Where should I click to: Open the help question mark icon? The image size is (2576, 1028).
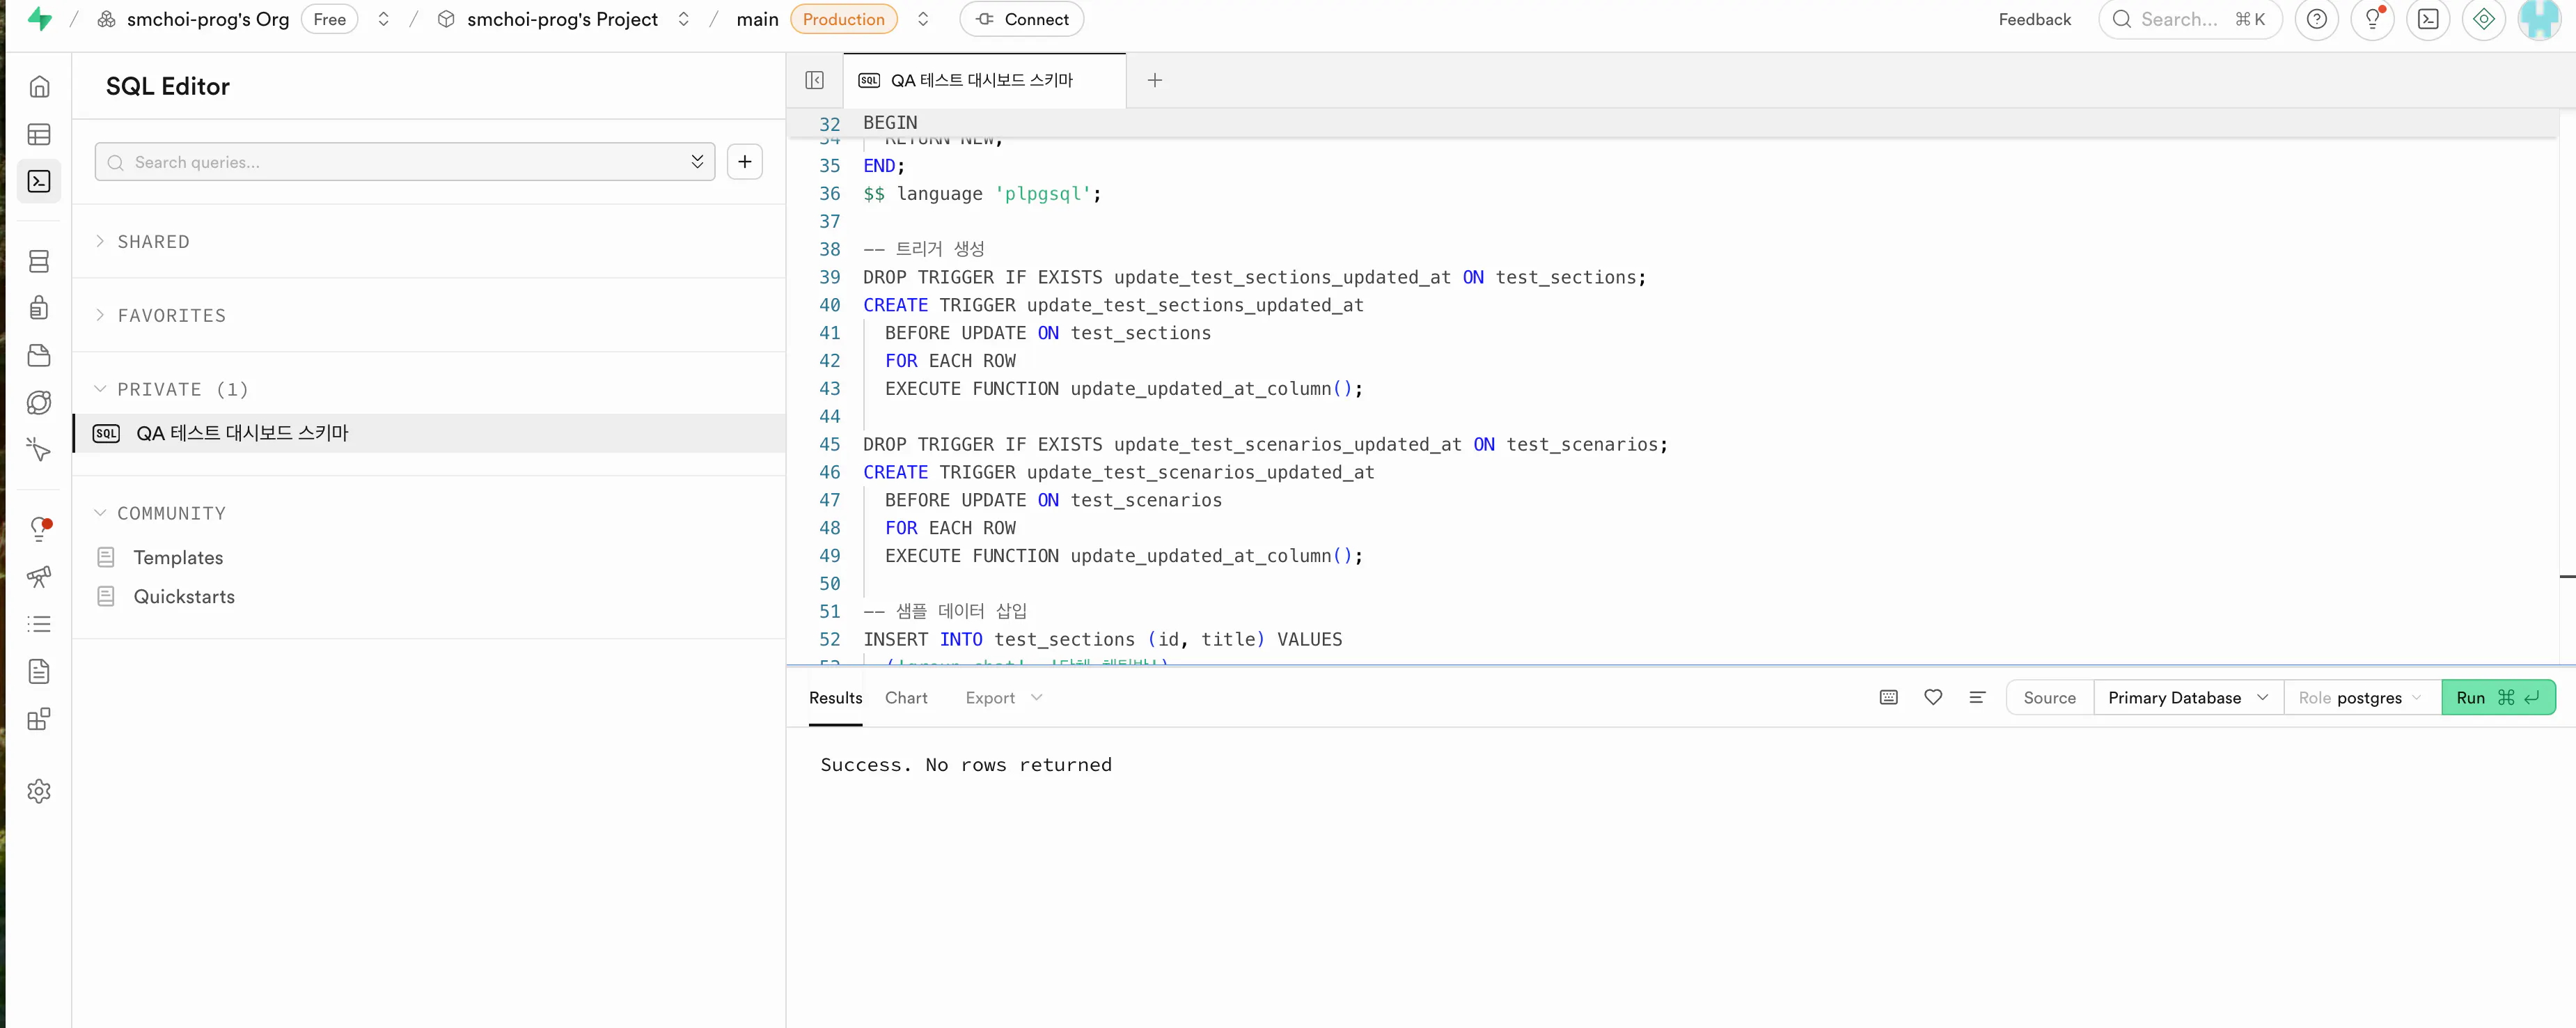tap(2316, 19)
